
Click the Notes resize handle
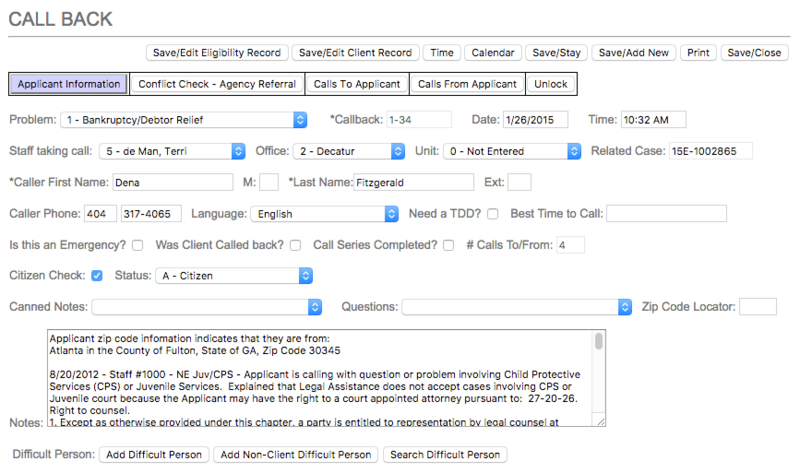click(601, 421)
